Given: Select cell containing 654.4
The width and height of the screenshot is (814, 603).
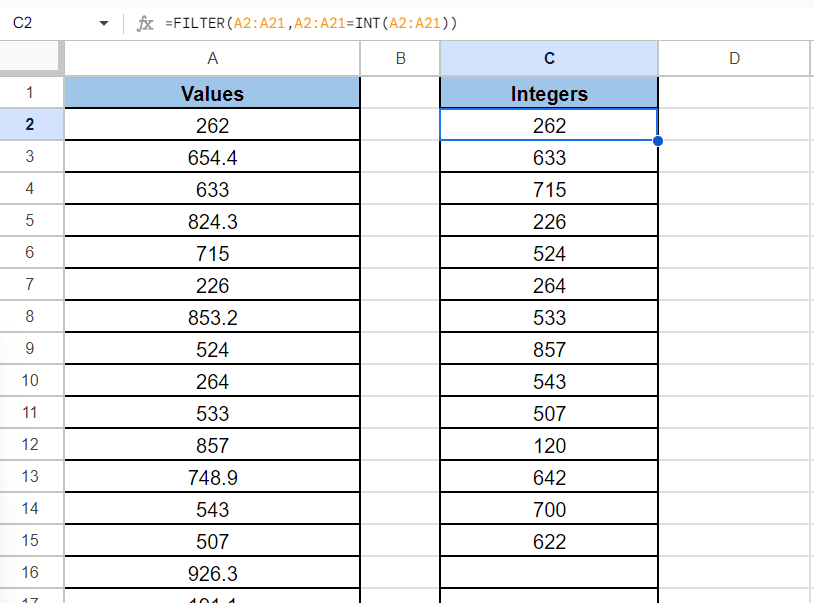Looking at the screenshot, I should (x=212, y=157).
